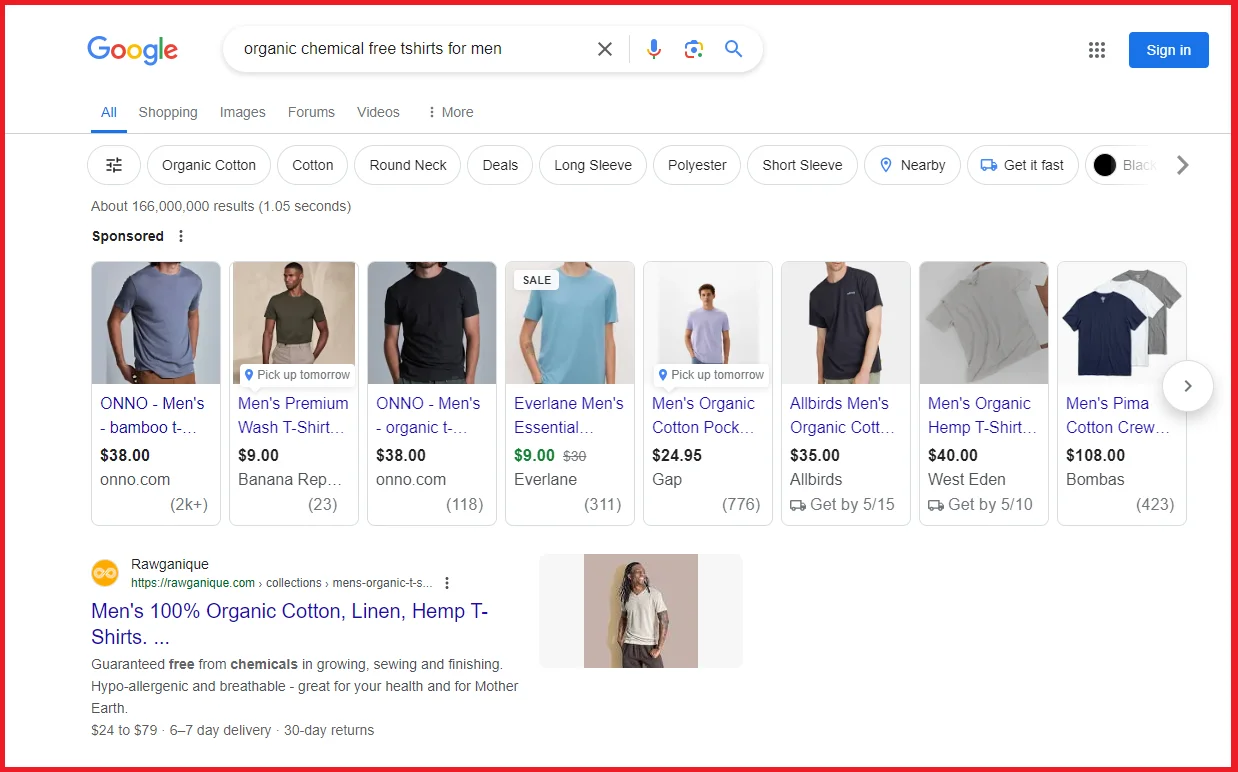This screenshot has width=1238, height=772.
Task: Open Sponsored three-dot options menu
Action: point(181,236)
